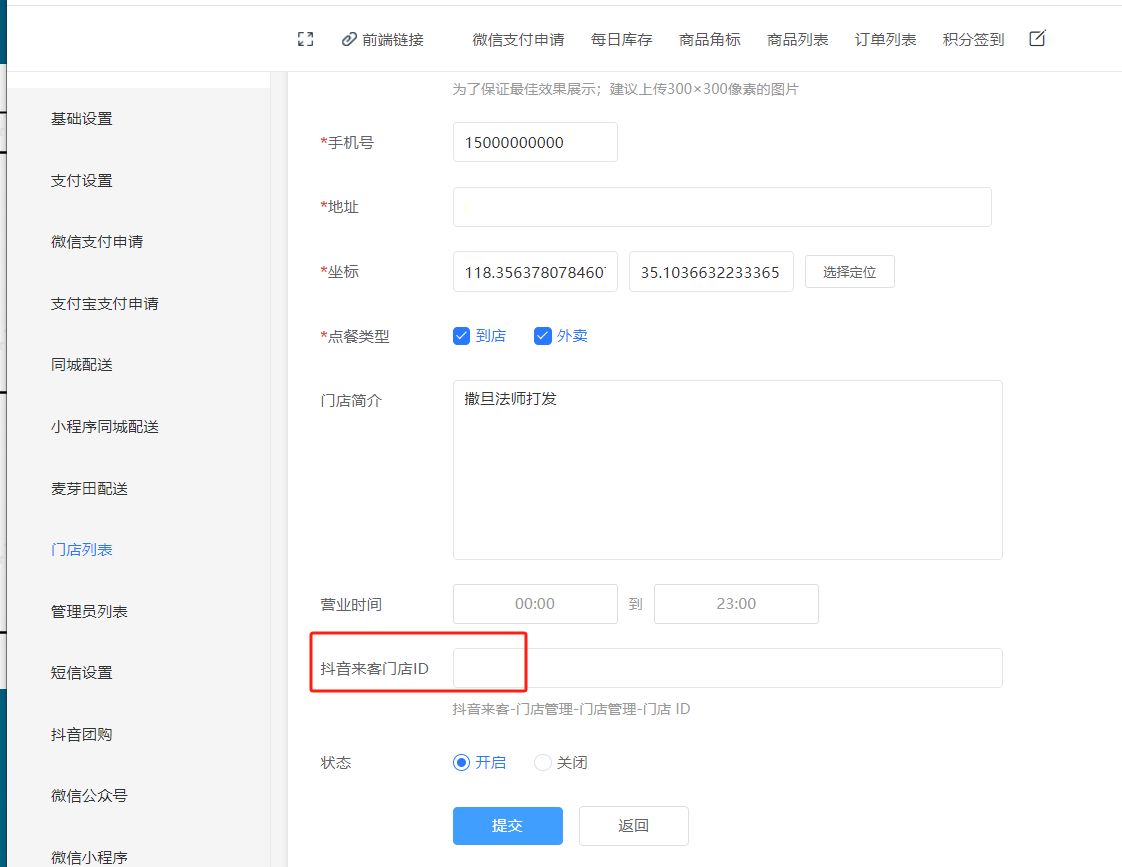Click the 提交 submit button
The width and height of the screenshot is (1122, 867).
point(507,826)
